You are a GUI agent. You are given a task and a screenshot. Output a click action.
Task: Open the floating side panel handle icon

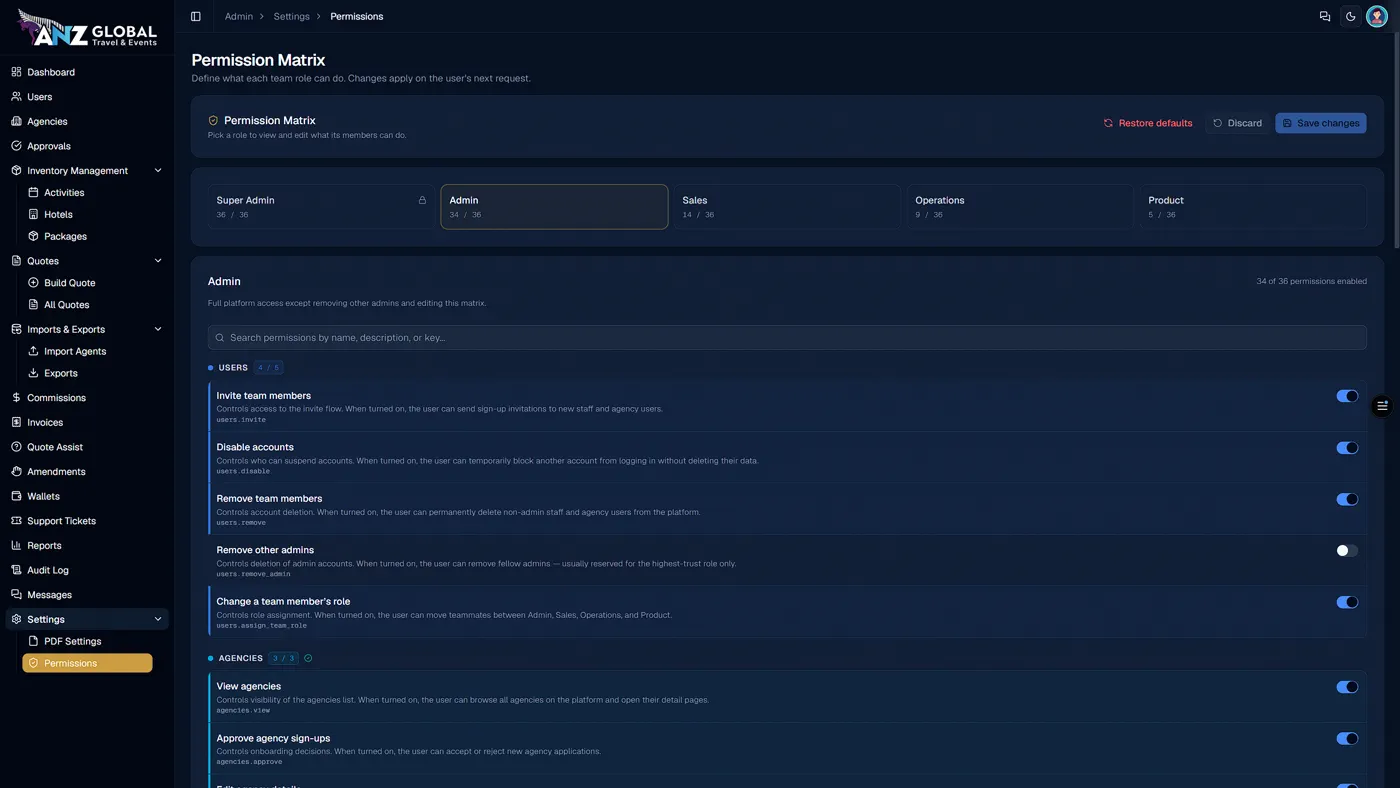1382,405
